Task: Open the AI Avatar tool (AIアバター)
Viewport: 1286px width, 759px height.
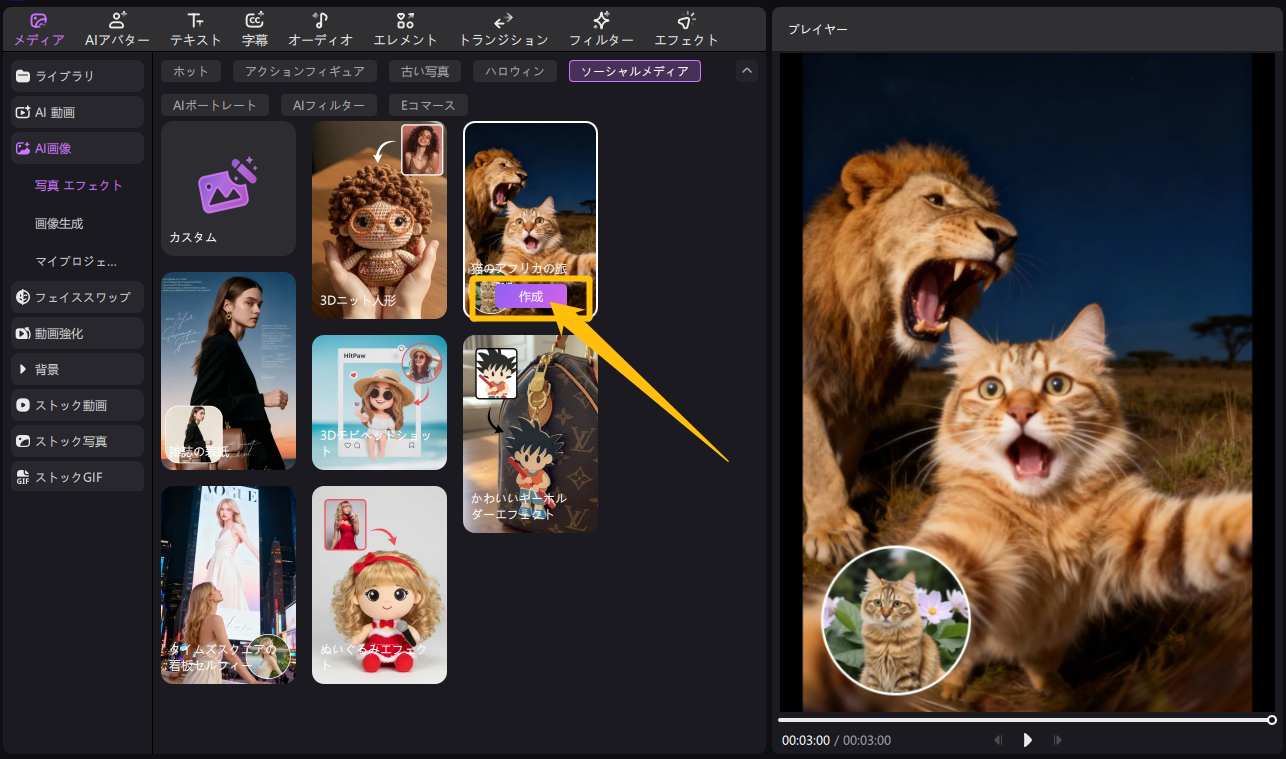Action: point(117,29)
